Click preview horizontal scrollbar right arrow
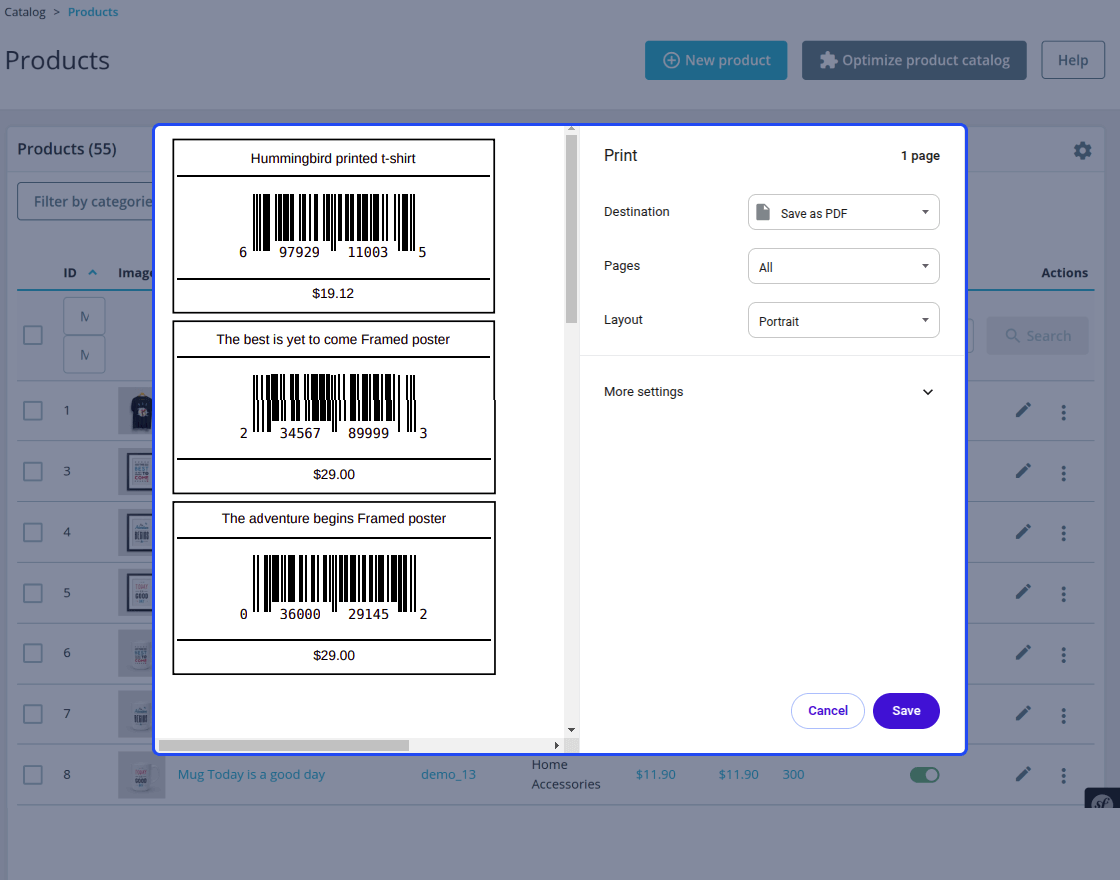Screen dimensions: 1120x880 [556, 745]
